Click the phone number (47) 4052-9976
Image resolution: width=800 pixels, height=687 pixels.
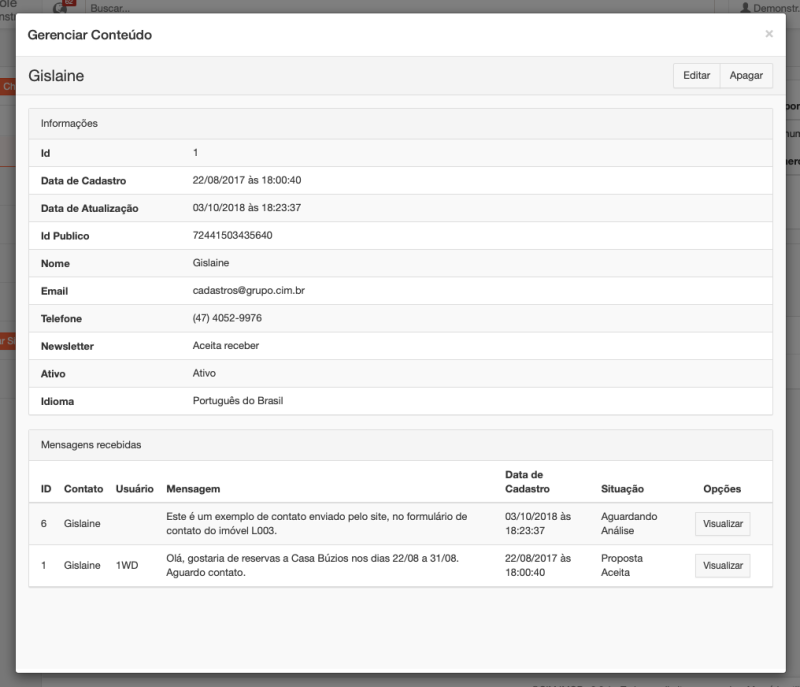click(227, 318)
